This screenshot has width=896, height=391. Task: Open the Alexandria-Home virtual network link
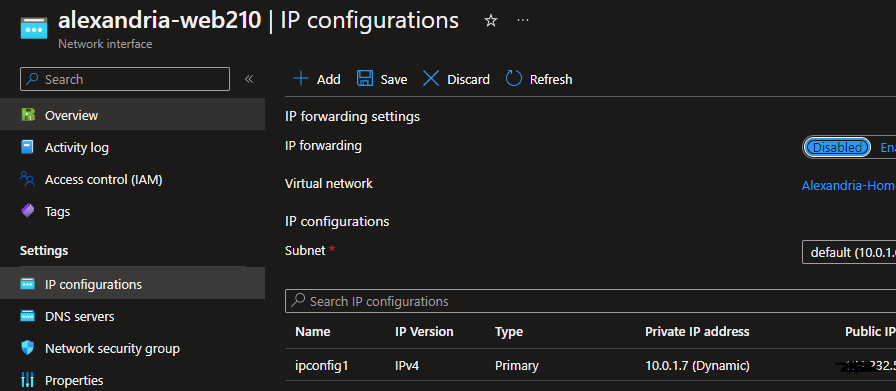tap(849, 185)
